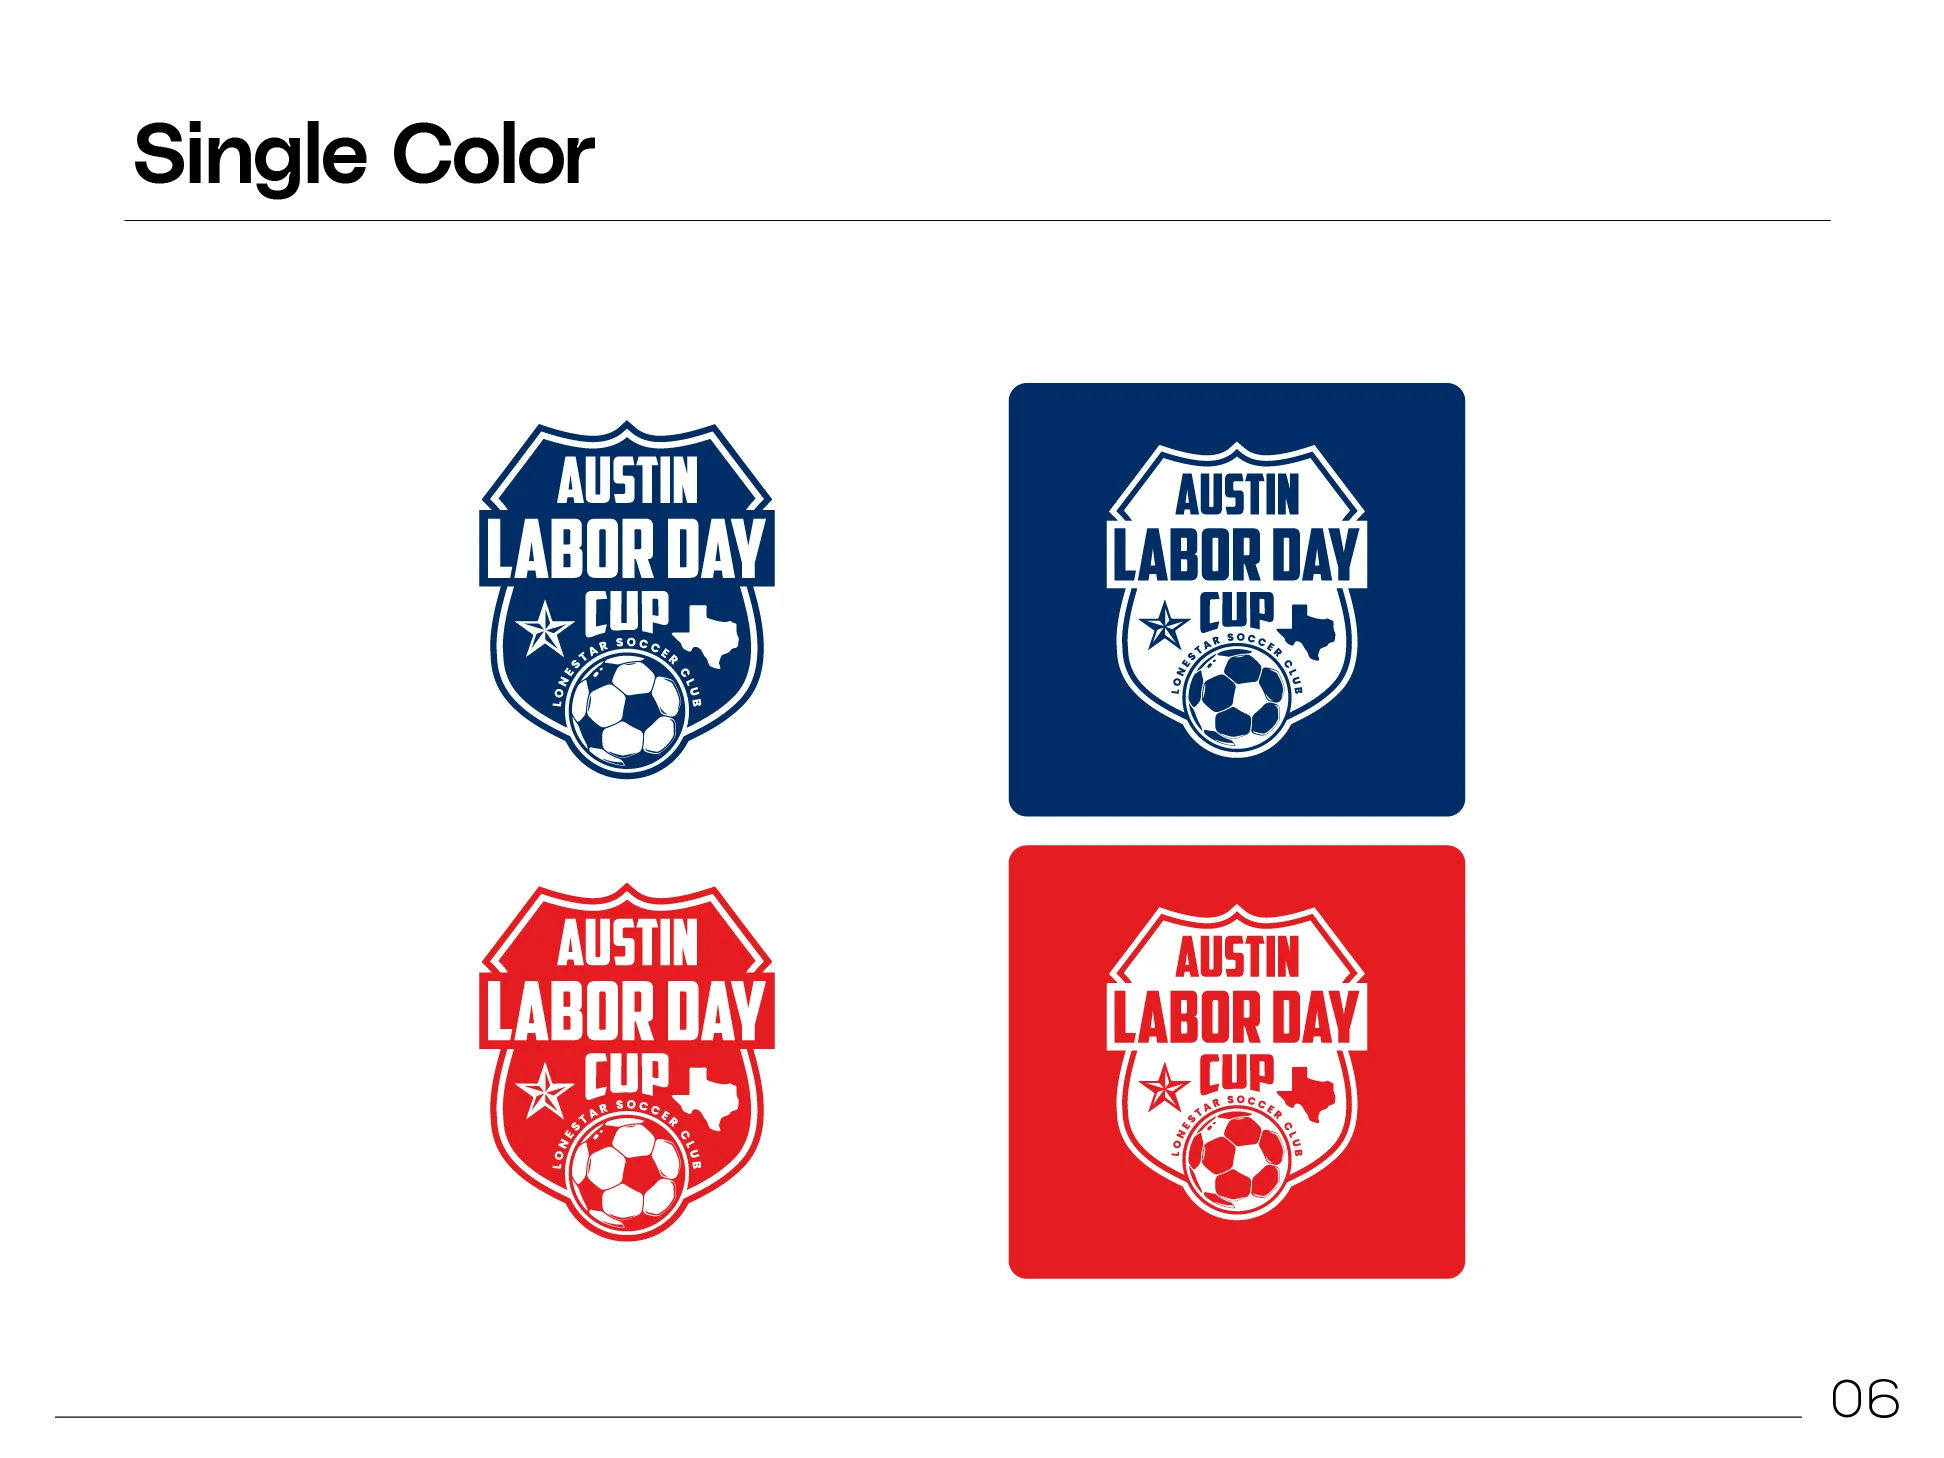Image resolution: width=1944 pixels, height=1458 pixels.
Task: Click the navy background color square
Action: coord(1237,599)
